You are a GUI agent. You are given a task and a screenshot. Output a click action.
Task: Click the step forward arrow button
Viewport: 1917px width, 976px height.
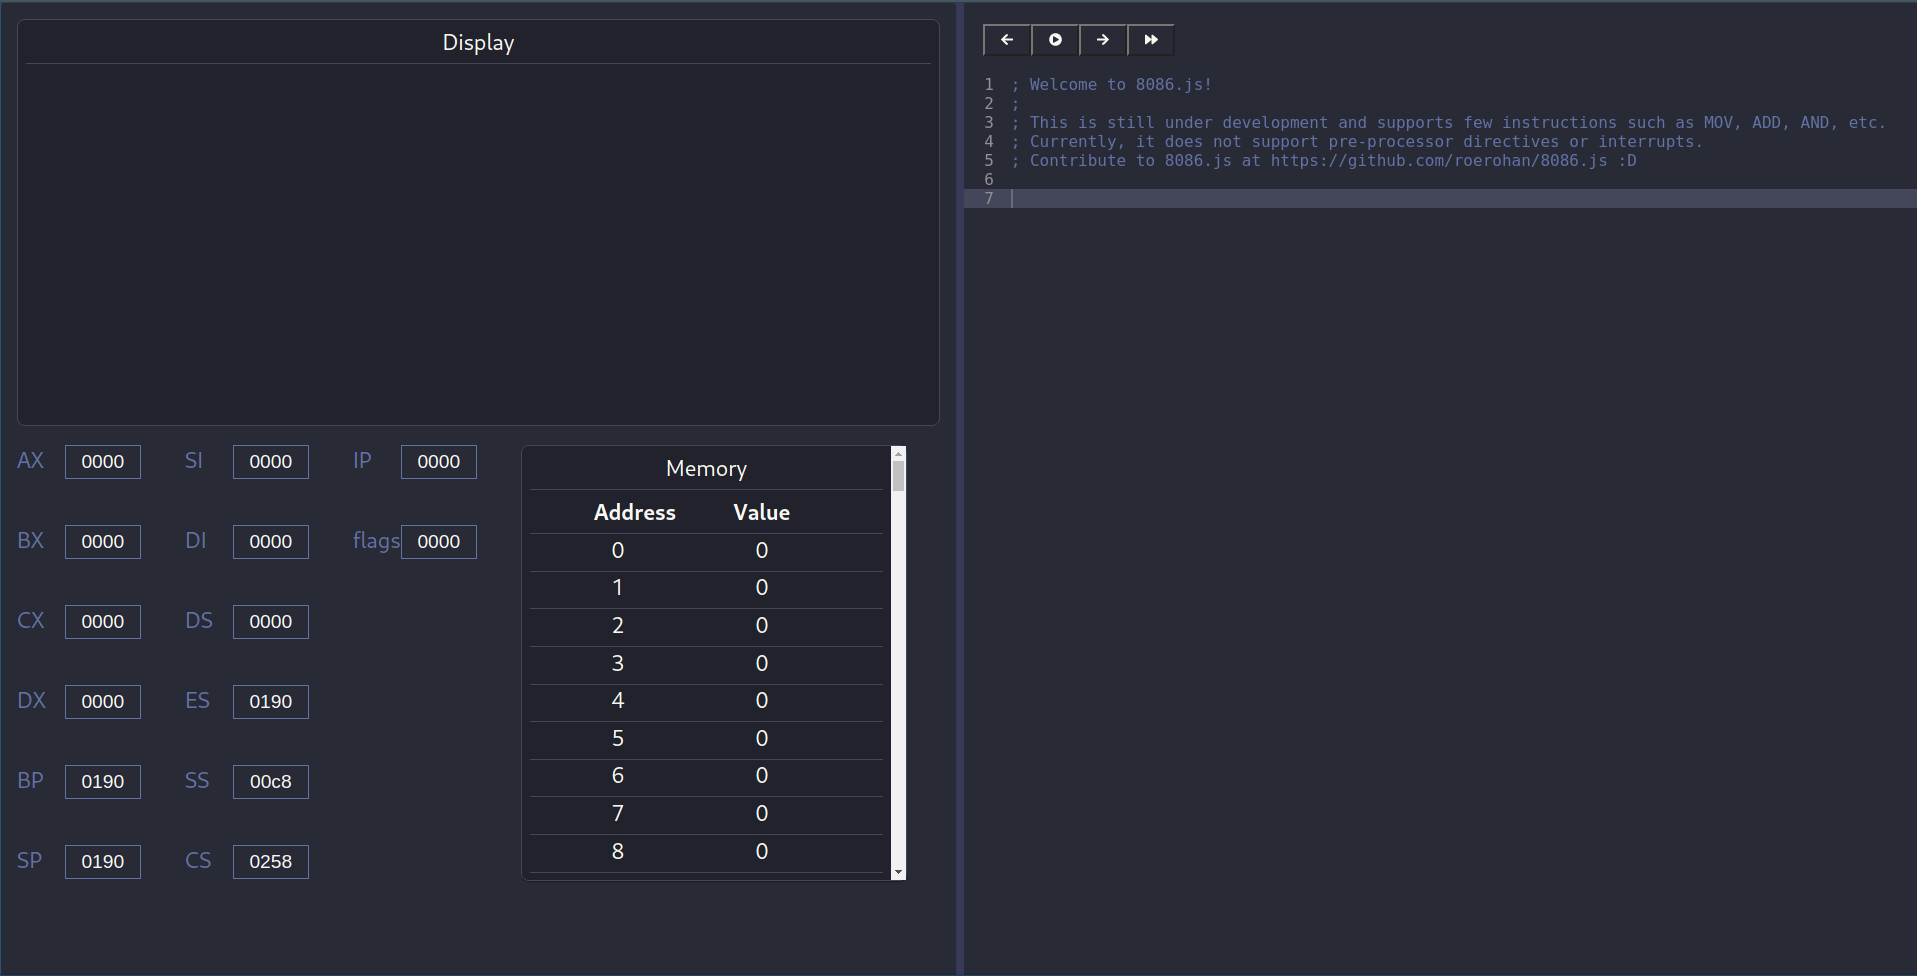tap(1103, 40)
